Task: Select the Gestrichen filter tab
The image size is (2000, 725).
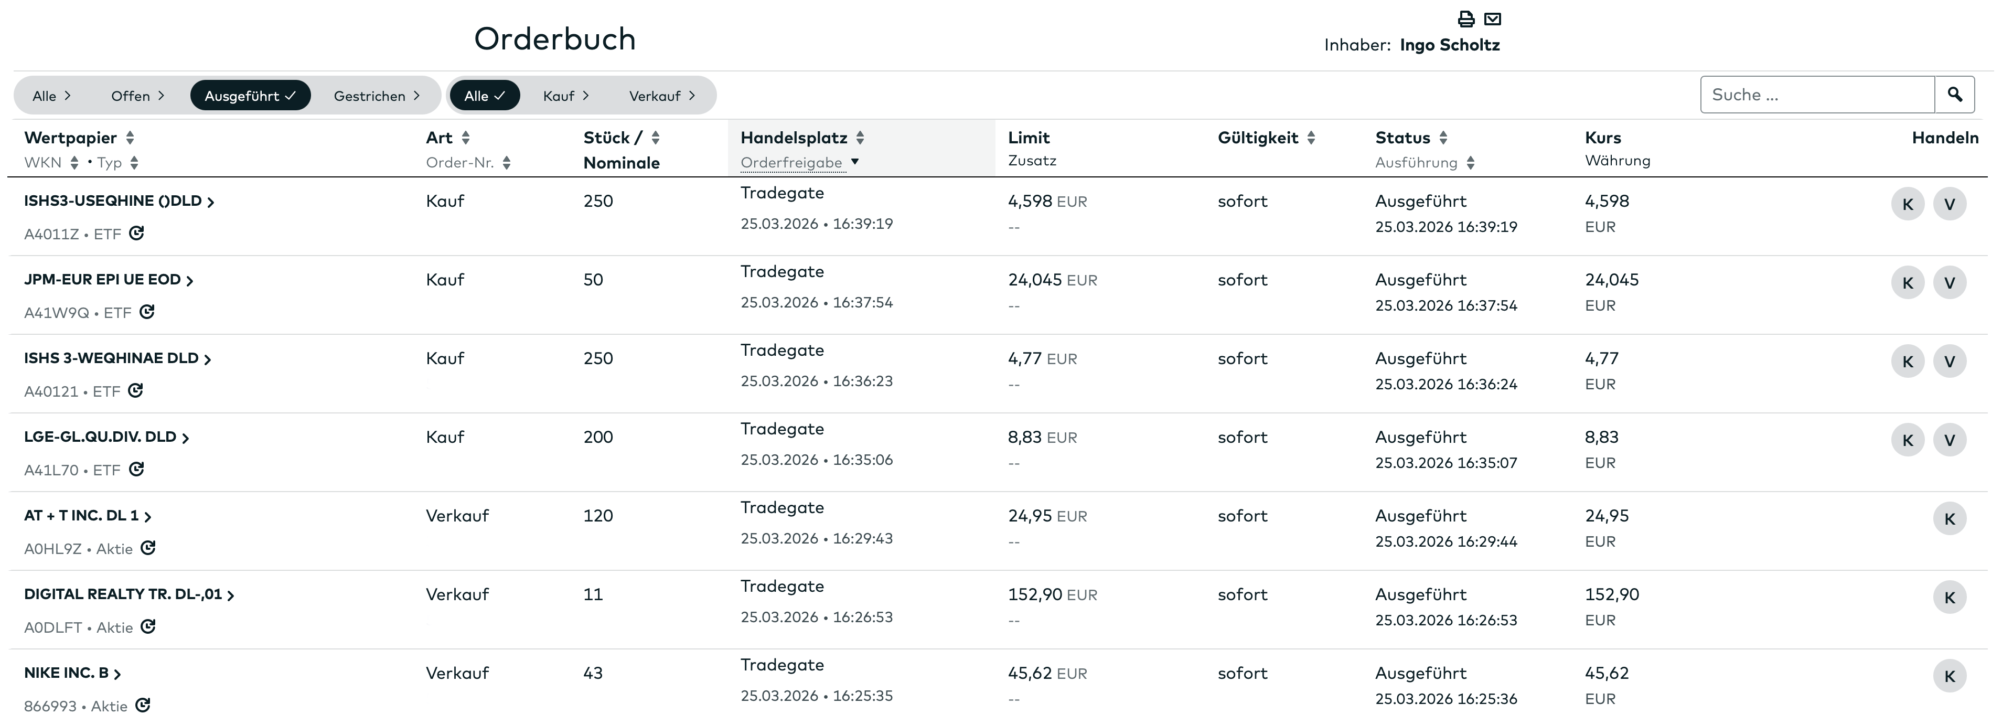Action: click(376, 96)
